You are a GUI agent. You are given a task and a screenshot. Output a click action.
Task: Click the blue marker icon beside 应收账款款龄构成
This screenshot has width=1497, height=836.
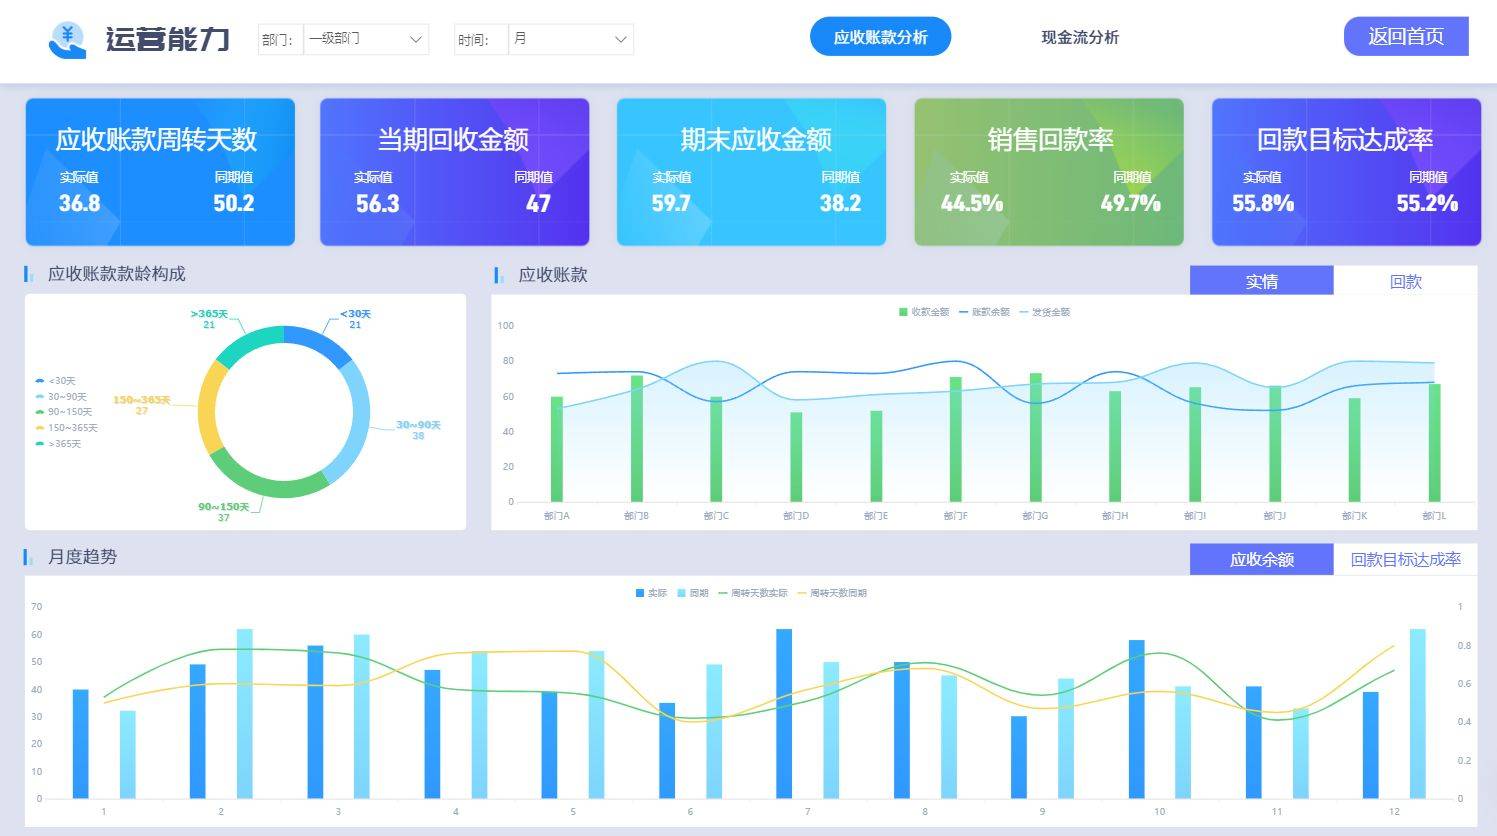(28, 274)
